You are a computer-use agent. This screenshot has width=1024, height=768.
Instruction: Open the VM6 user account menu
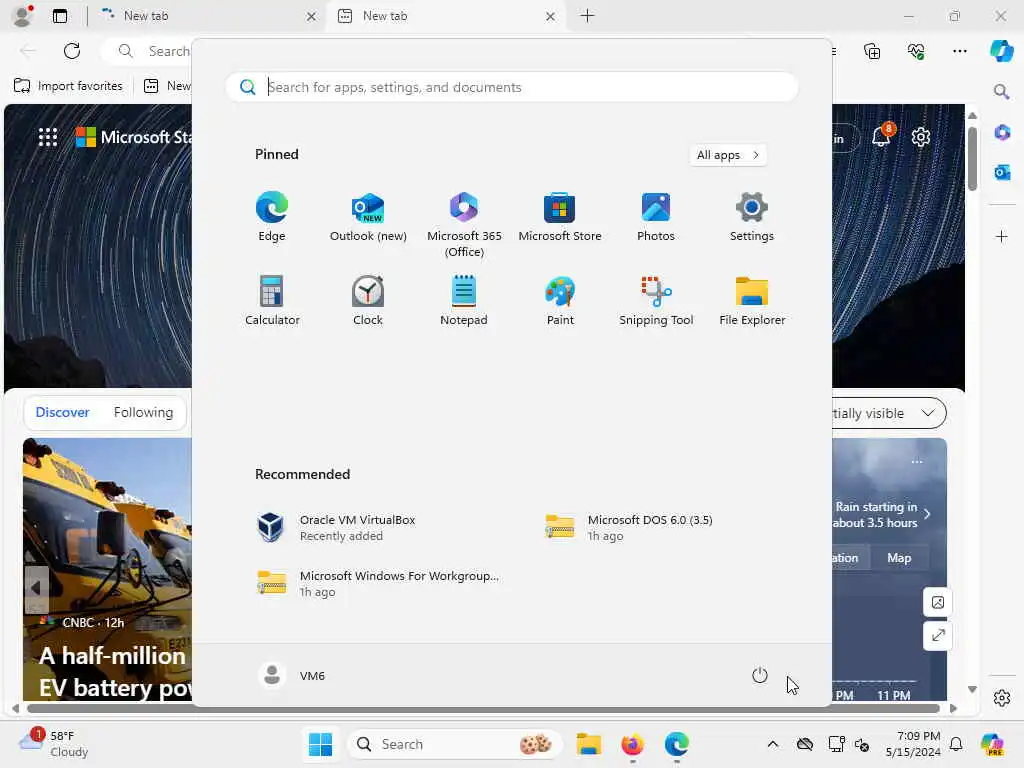point(292,675)
